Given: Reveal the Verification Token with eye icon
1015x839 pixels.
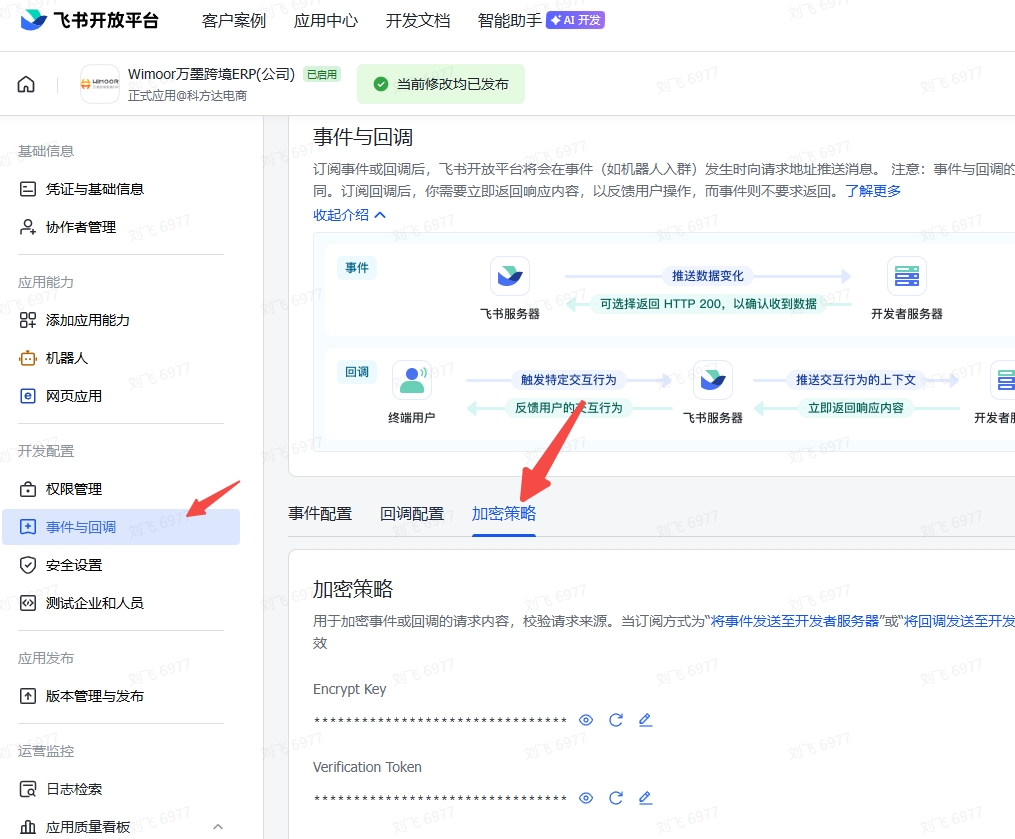Looking at the screenshot, I should pyautogui.click(x=586, y=798).
